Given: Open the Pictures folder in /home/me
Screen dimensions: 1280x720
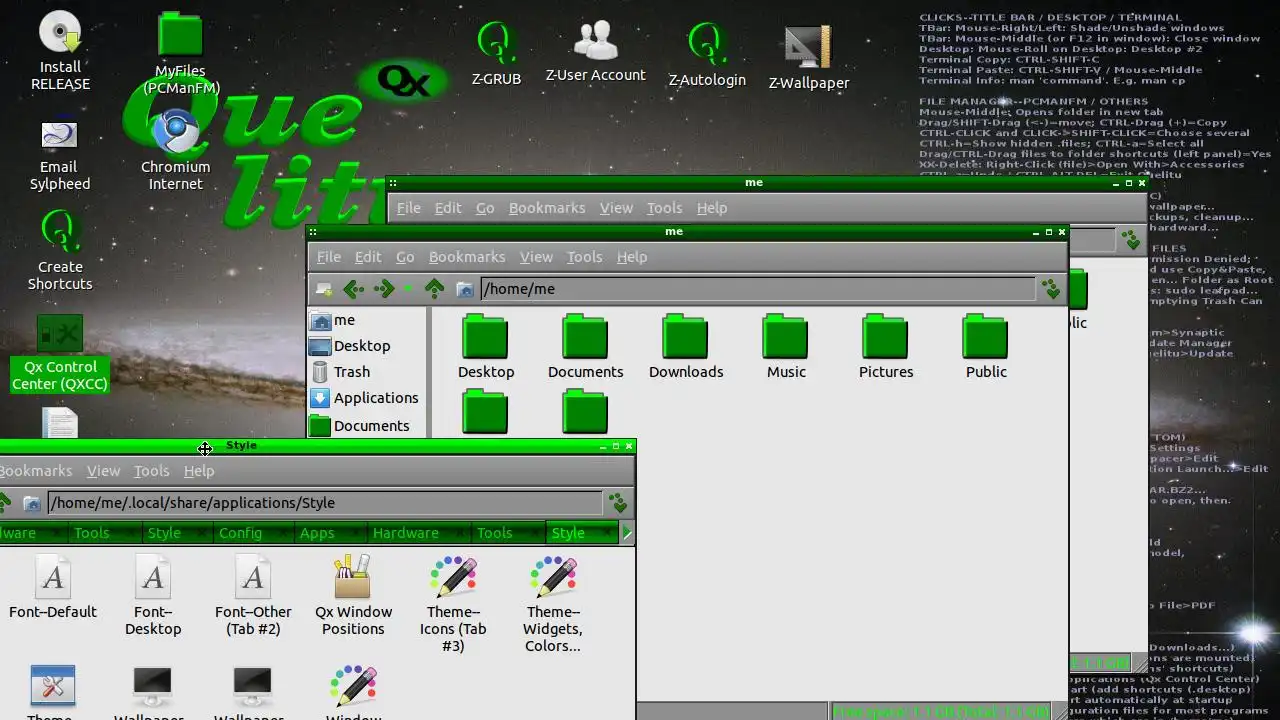Looking at the screenshot, I should tap(886, 346).
